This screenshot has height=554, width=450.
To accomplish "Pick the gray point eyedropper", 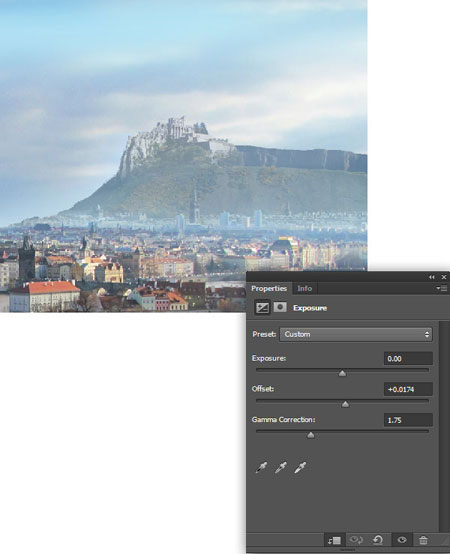I will click(281, 467).
